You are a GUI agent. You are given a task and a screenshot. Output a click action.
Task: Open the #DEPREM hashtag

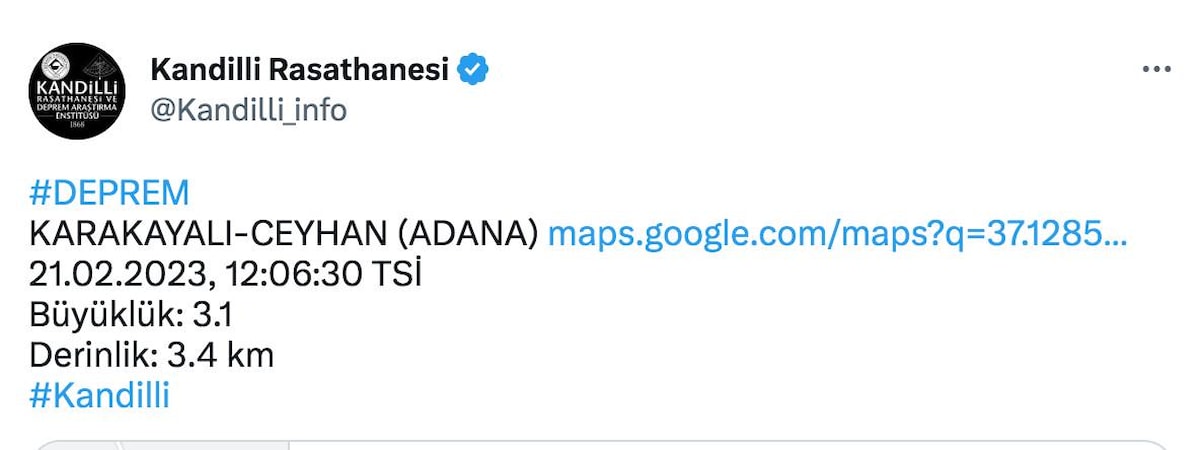(109, 193)
